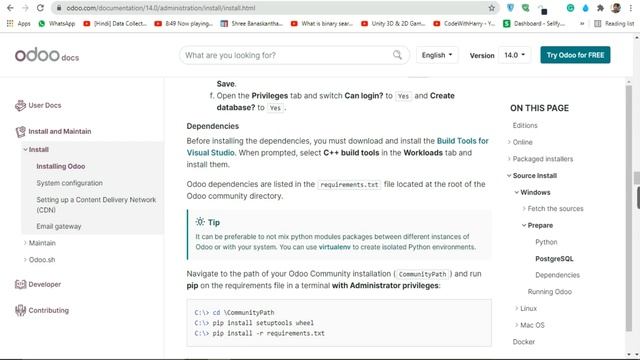
Task: Open Email gateway page
Action: click(x=59, y=226)
